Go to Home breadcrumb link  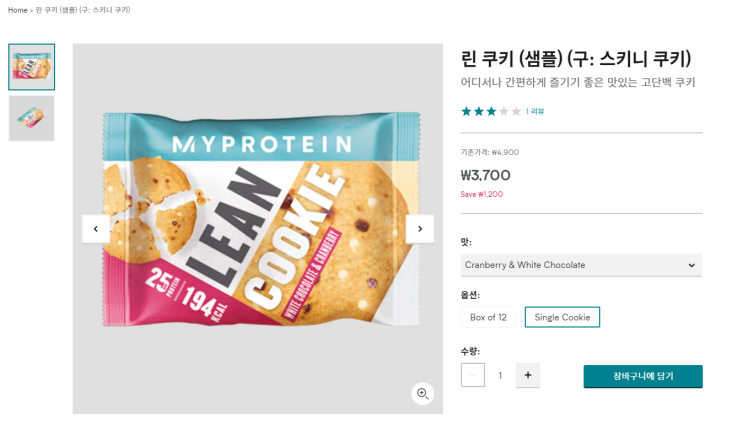pos(18,10)
